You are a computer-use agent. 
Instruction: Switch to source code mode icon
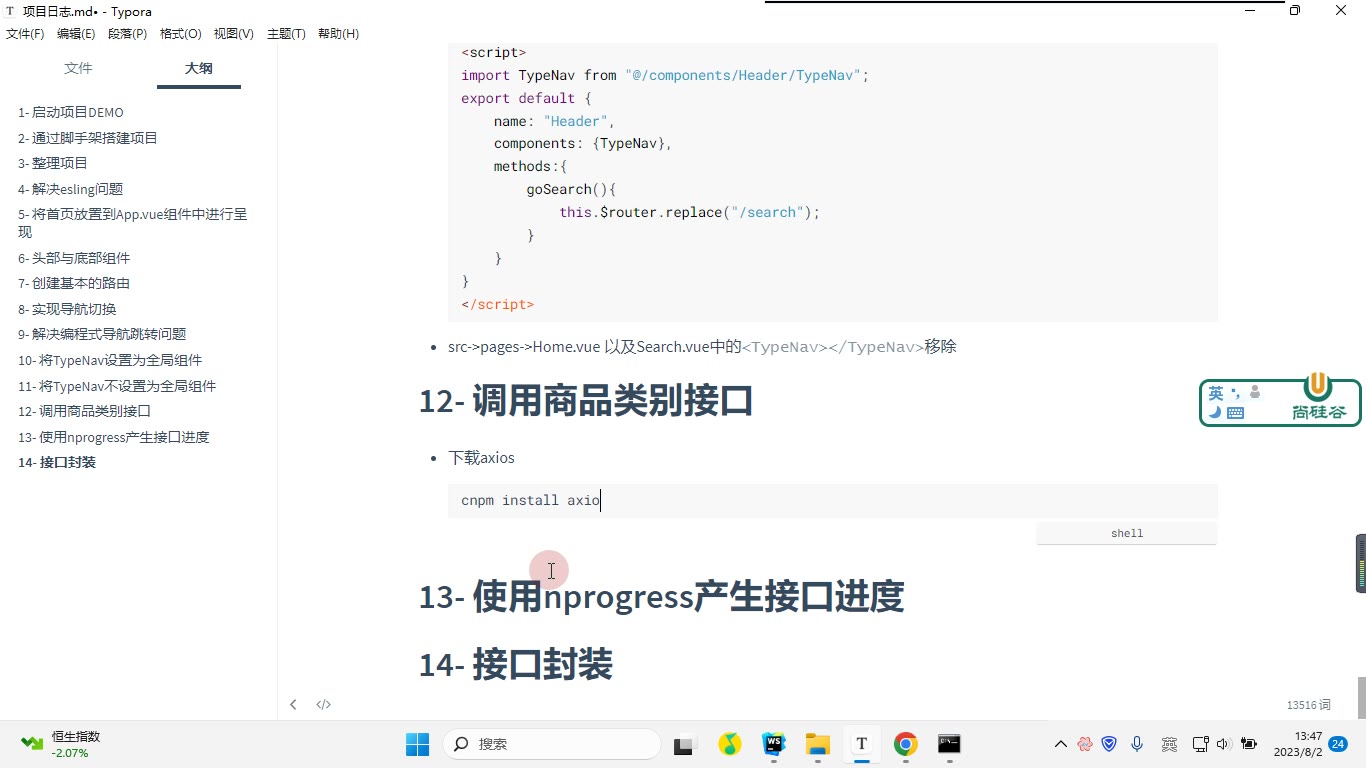pyautogui.click(x=323, y=704)
